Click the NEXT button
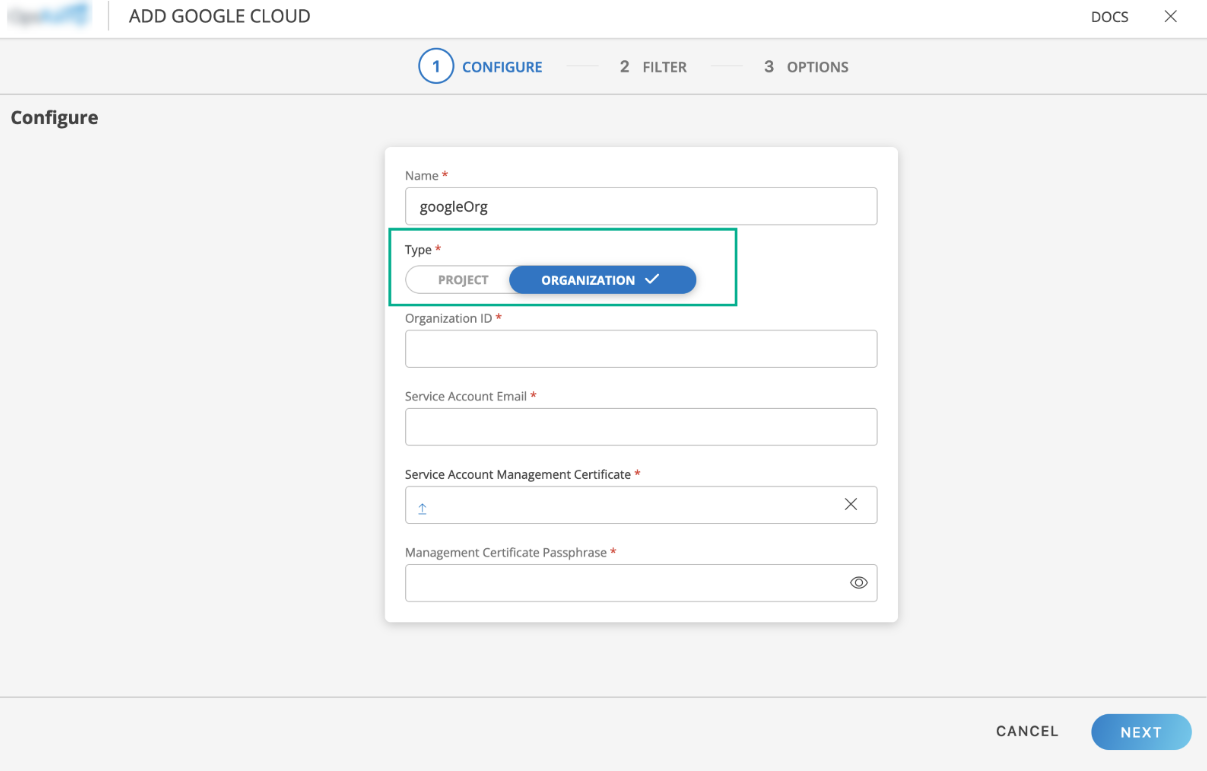Screen dimensions: 1207x771 coord(1141,732)
